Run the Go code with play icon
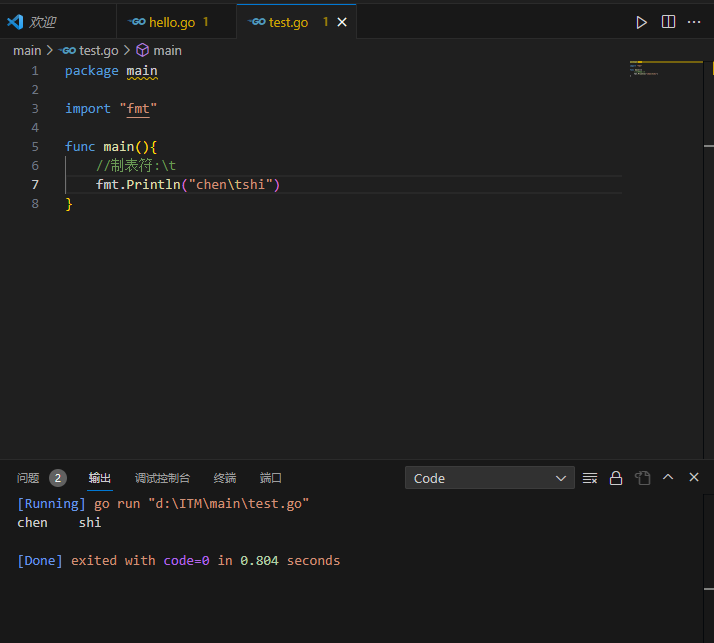 tap(642, 22)
